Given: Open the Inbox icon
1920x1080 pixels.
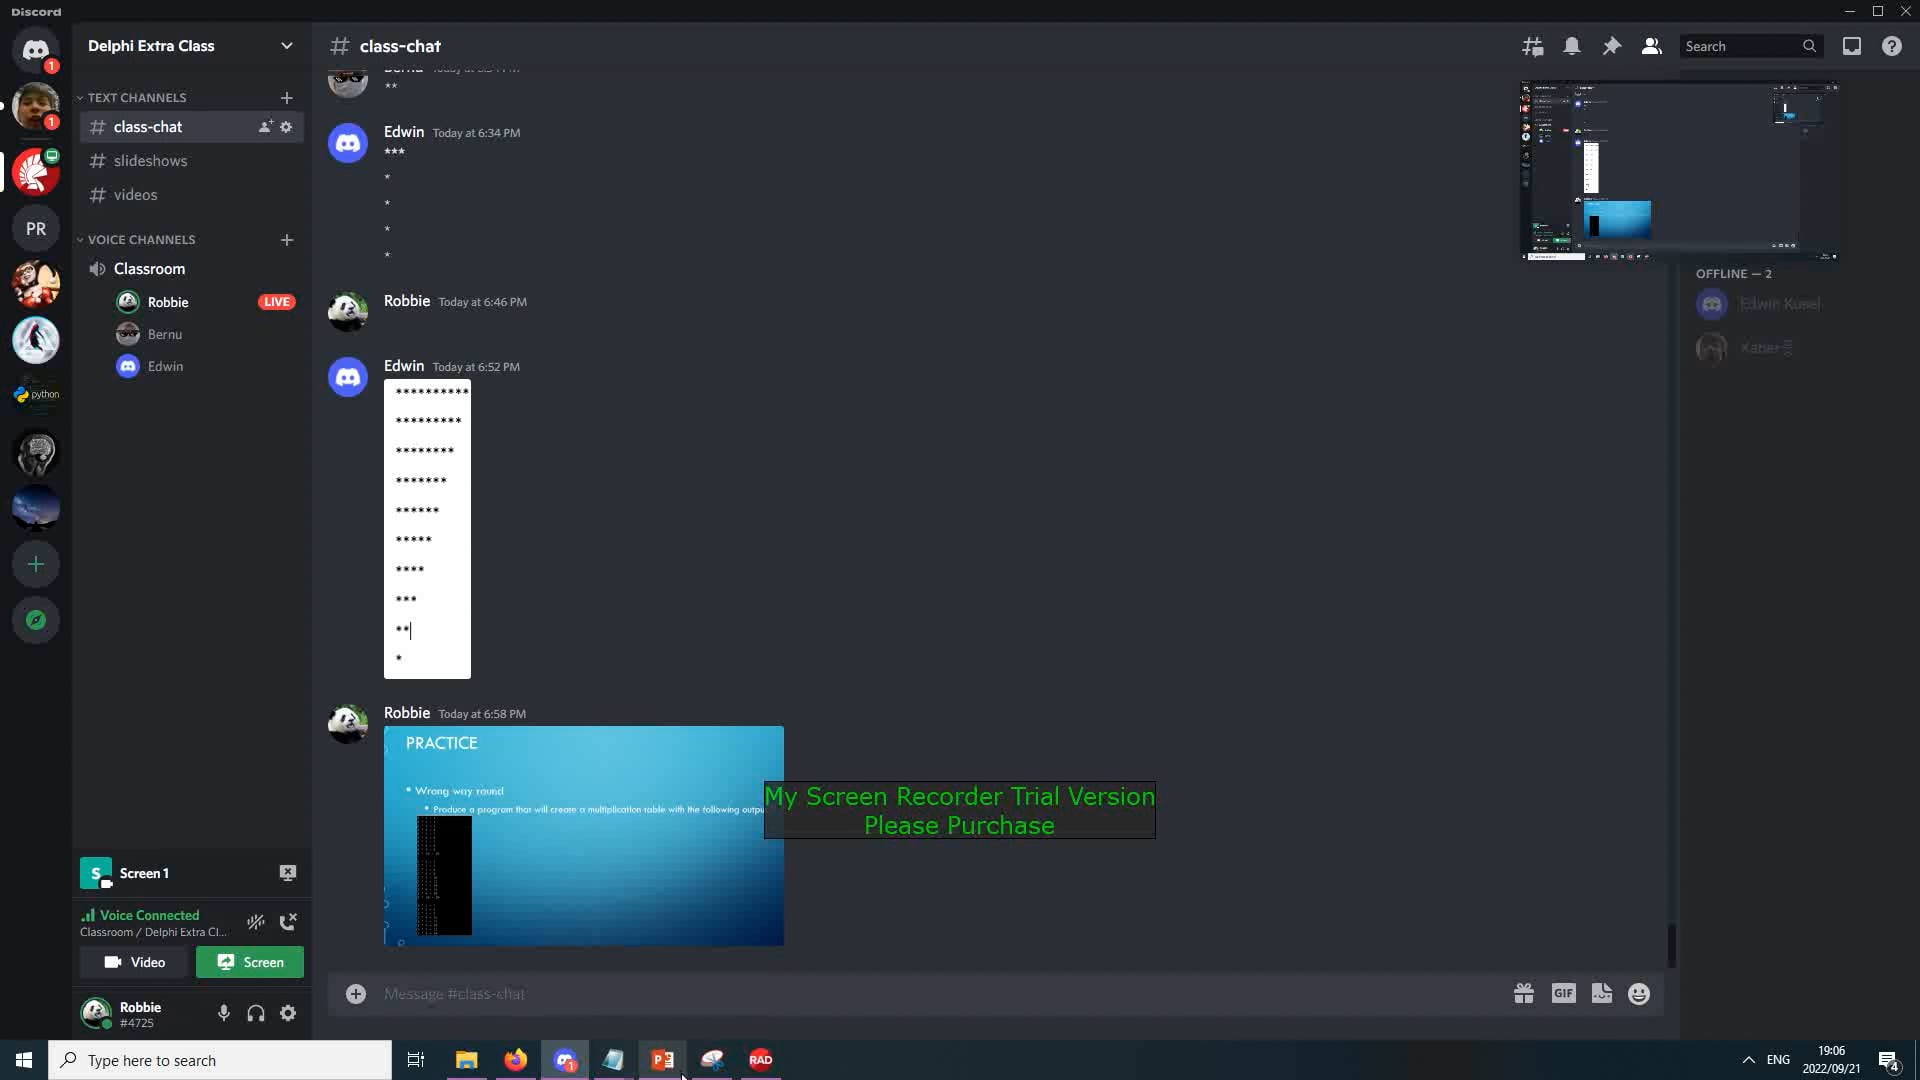Looking at the screenshot, I should tap(1852, 46).
